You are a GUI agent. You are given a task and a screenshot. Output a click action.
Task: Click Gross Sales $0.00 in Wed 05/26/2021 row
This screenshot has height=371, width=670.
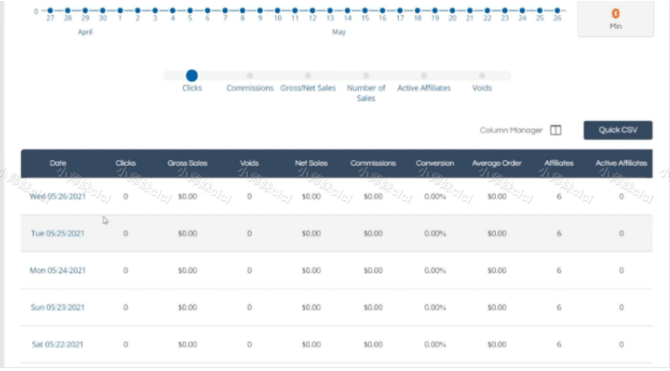pyautogui.click(x=187, y=197)
